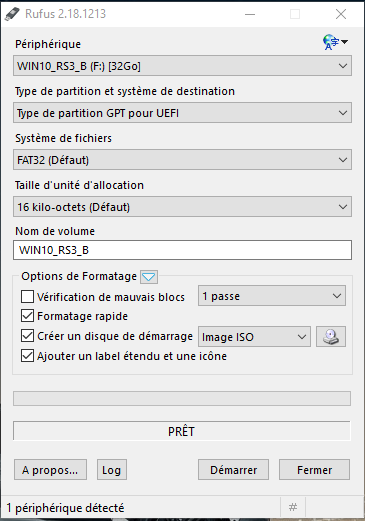Open the Type de partition dropdown
365x521 pixels.
tap(182, 113)
